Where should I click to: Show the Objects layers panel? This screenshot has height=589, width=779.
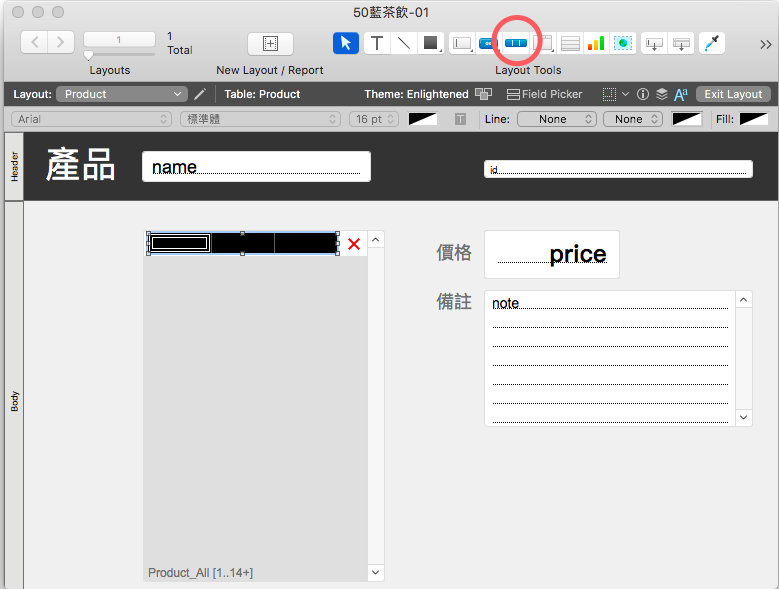pos(662,94)
